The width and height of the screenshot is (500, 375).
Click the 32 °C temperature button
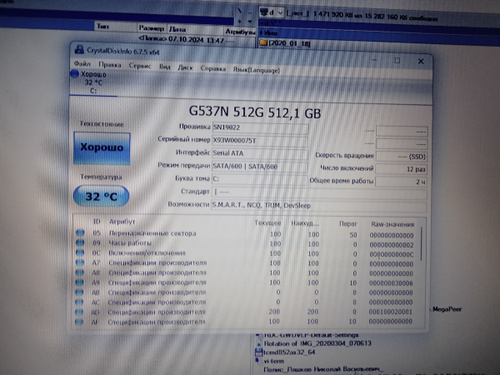click(101, 196)
